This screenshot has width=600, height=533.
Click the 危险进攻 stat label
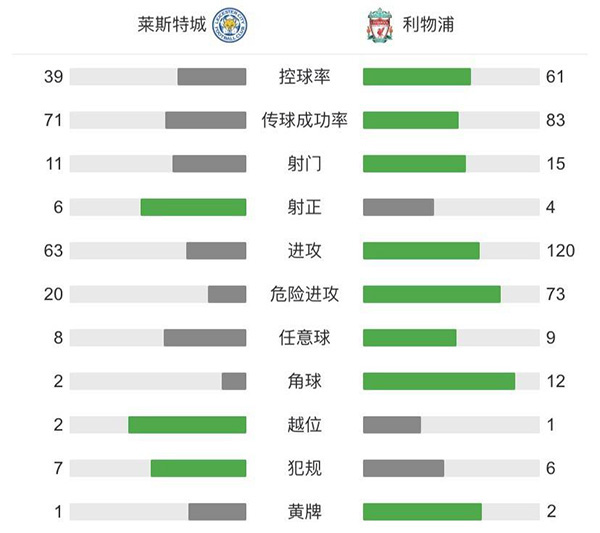pos(305,294)
